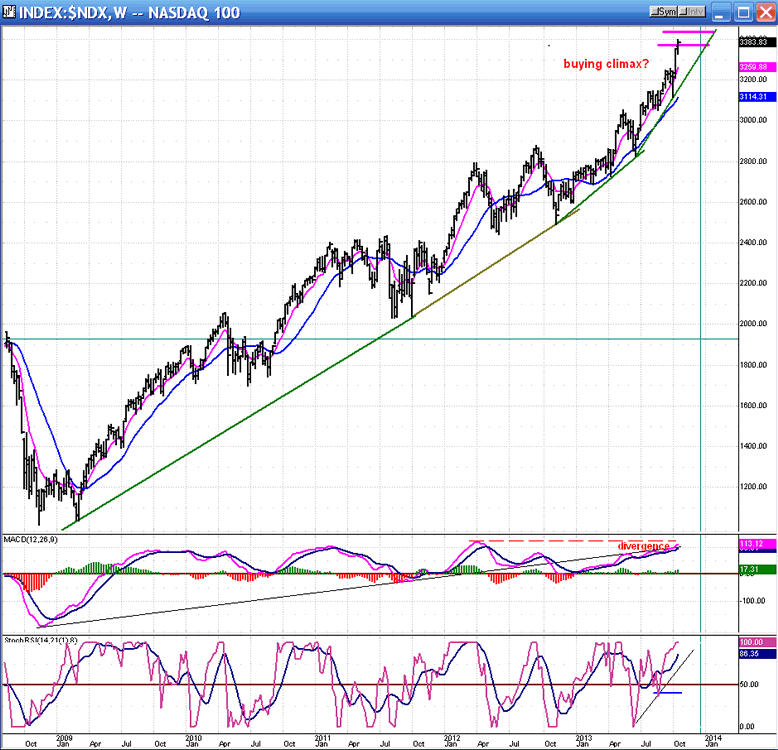The height and width of the screenshot is (750, 778).
Task: Select the 'buying climax?' text annotation
Action: 606,64
